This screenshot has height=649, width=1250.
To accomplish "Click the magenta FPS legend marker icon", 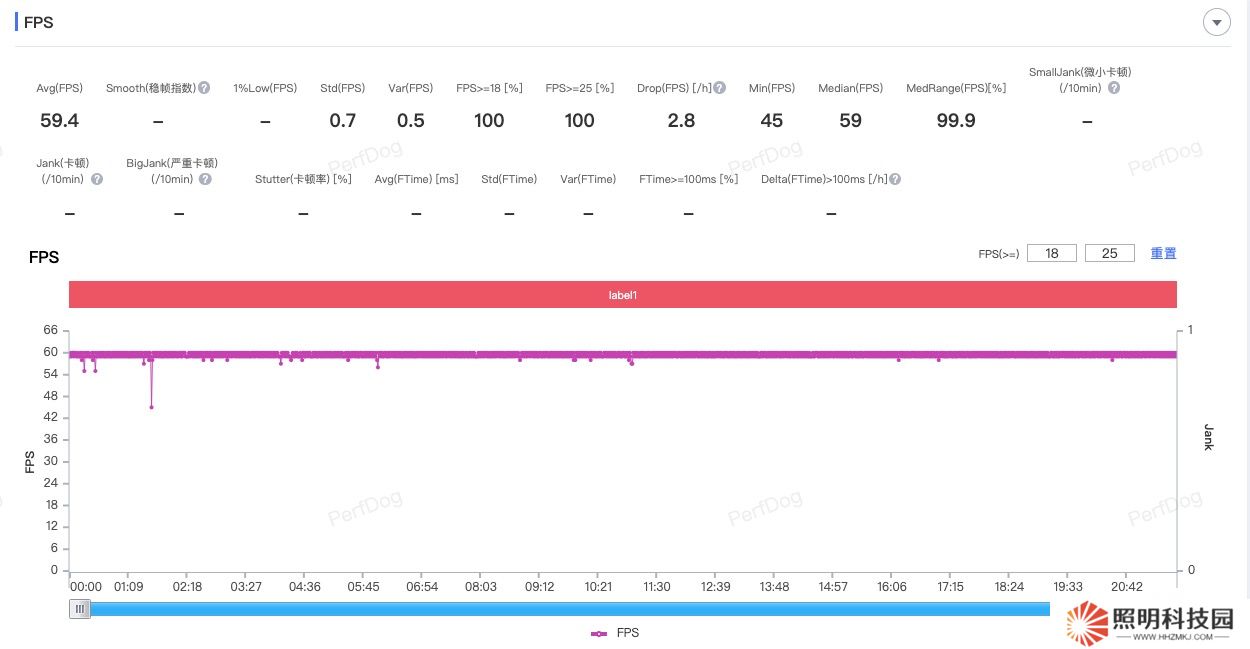I will pos(599,633).
